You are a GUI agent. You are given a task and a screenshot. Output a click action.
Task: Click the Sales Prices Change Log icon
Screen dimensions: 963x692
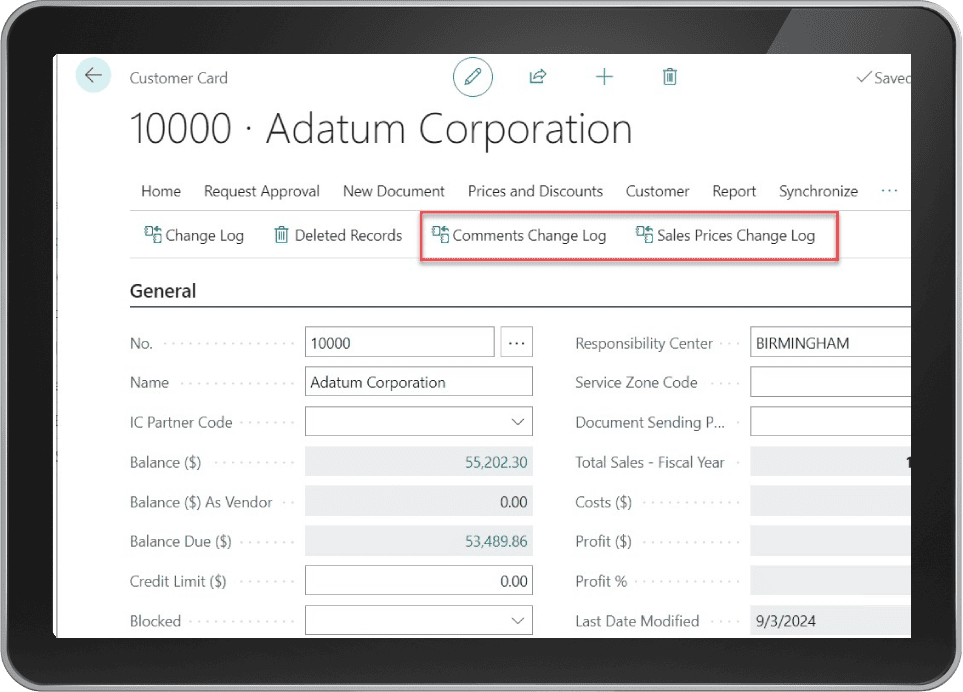tap(644, 235)
